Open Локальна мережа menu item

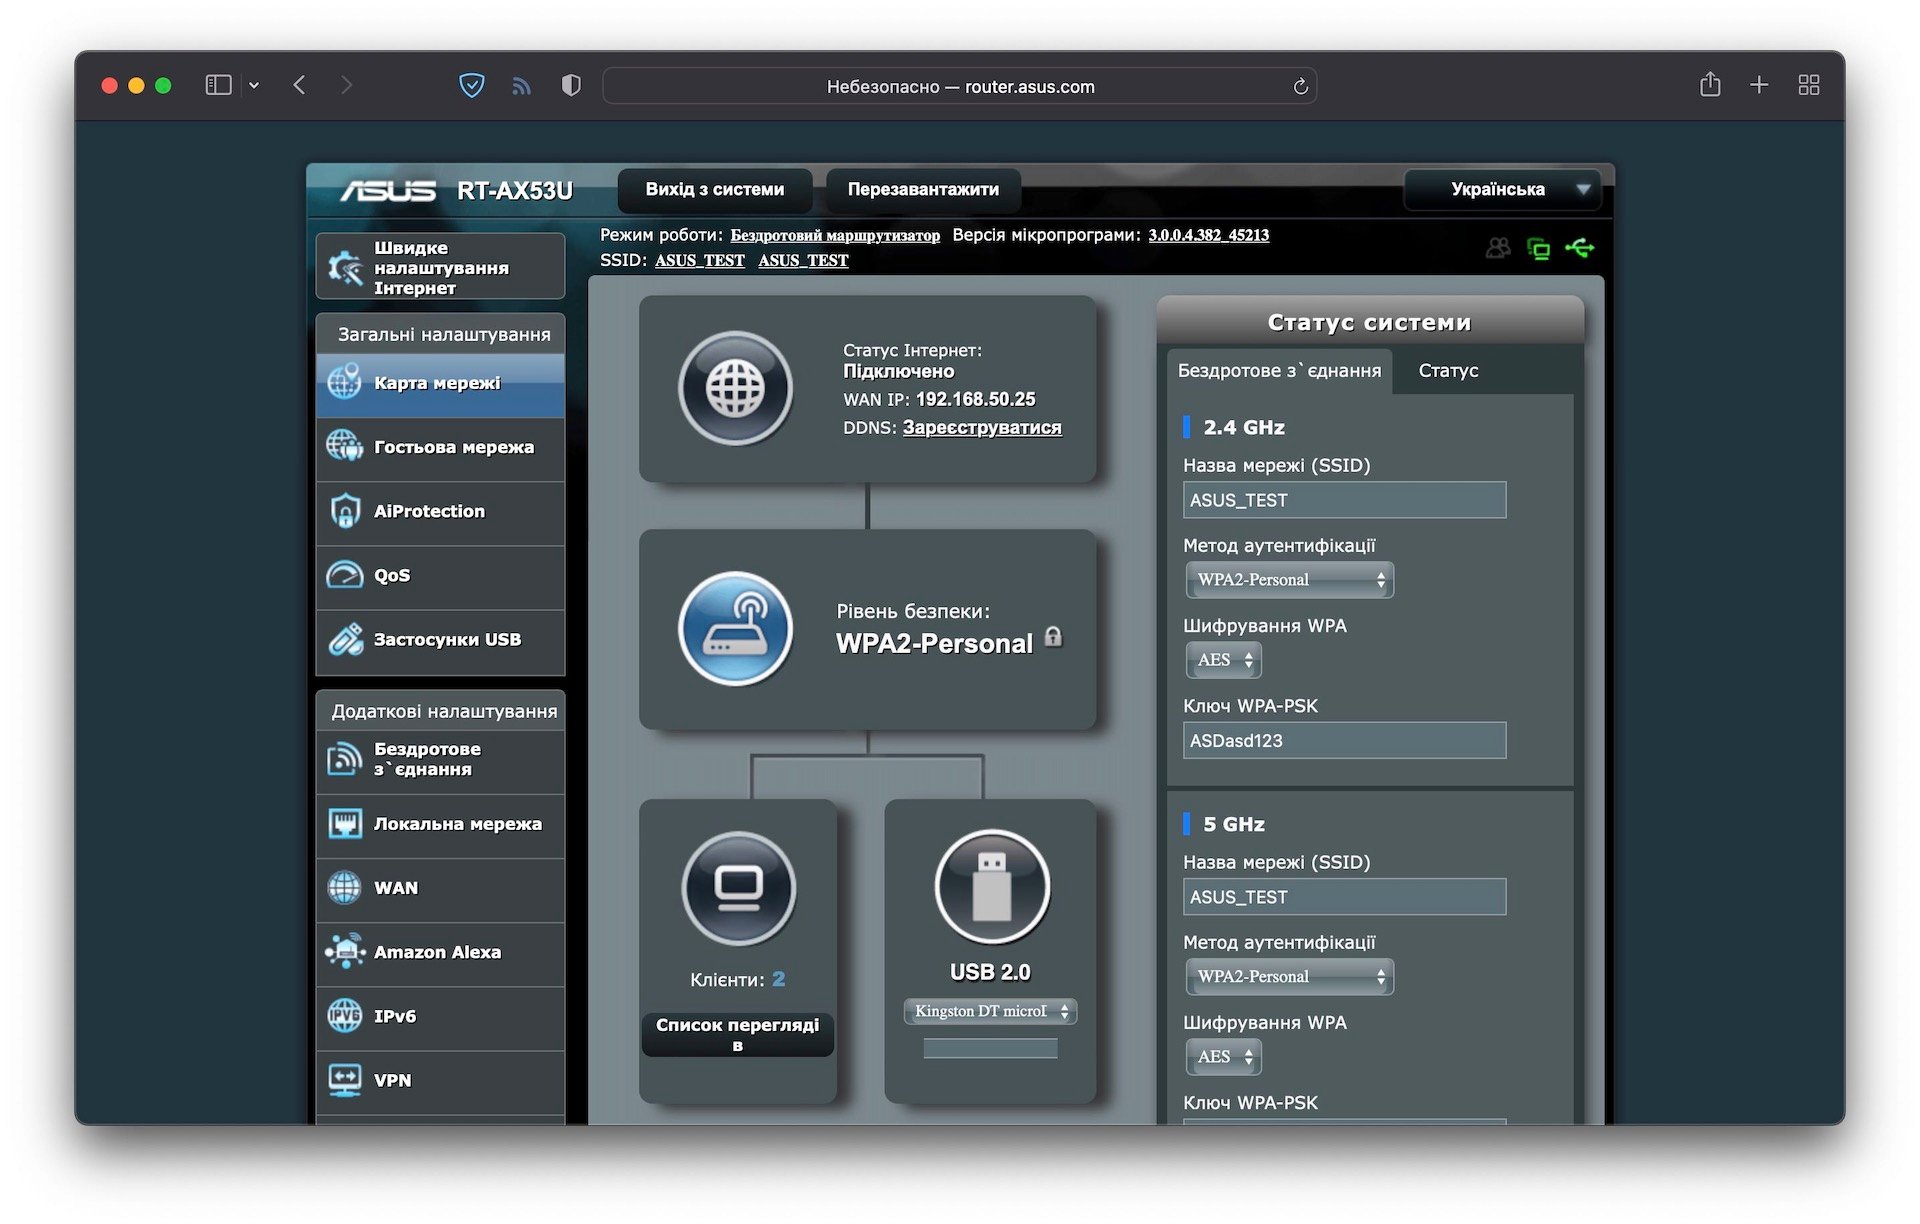click(440, 824)
